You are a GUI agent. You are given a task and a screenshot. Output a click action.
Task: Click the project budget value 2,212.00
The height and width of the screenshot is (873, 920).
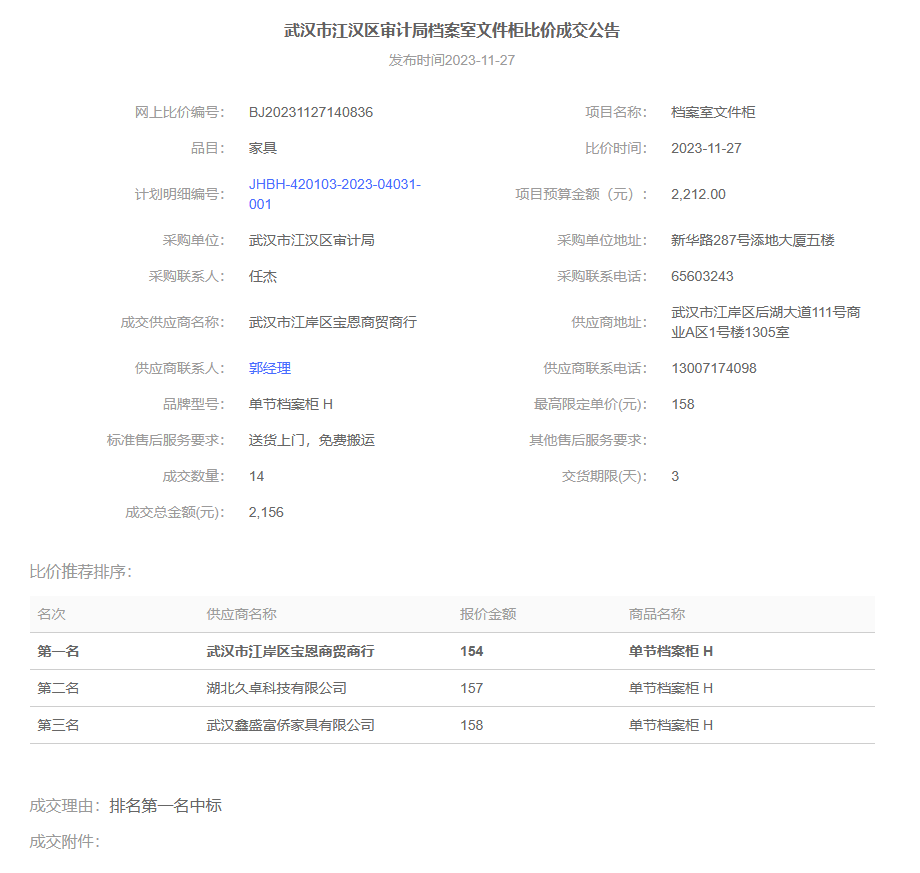pos(698,194)
